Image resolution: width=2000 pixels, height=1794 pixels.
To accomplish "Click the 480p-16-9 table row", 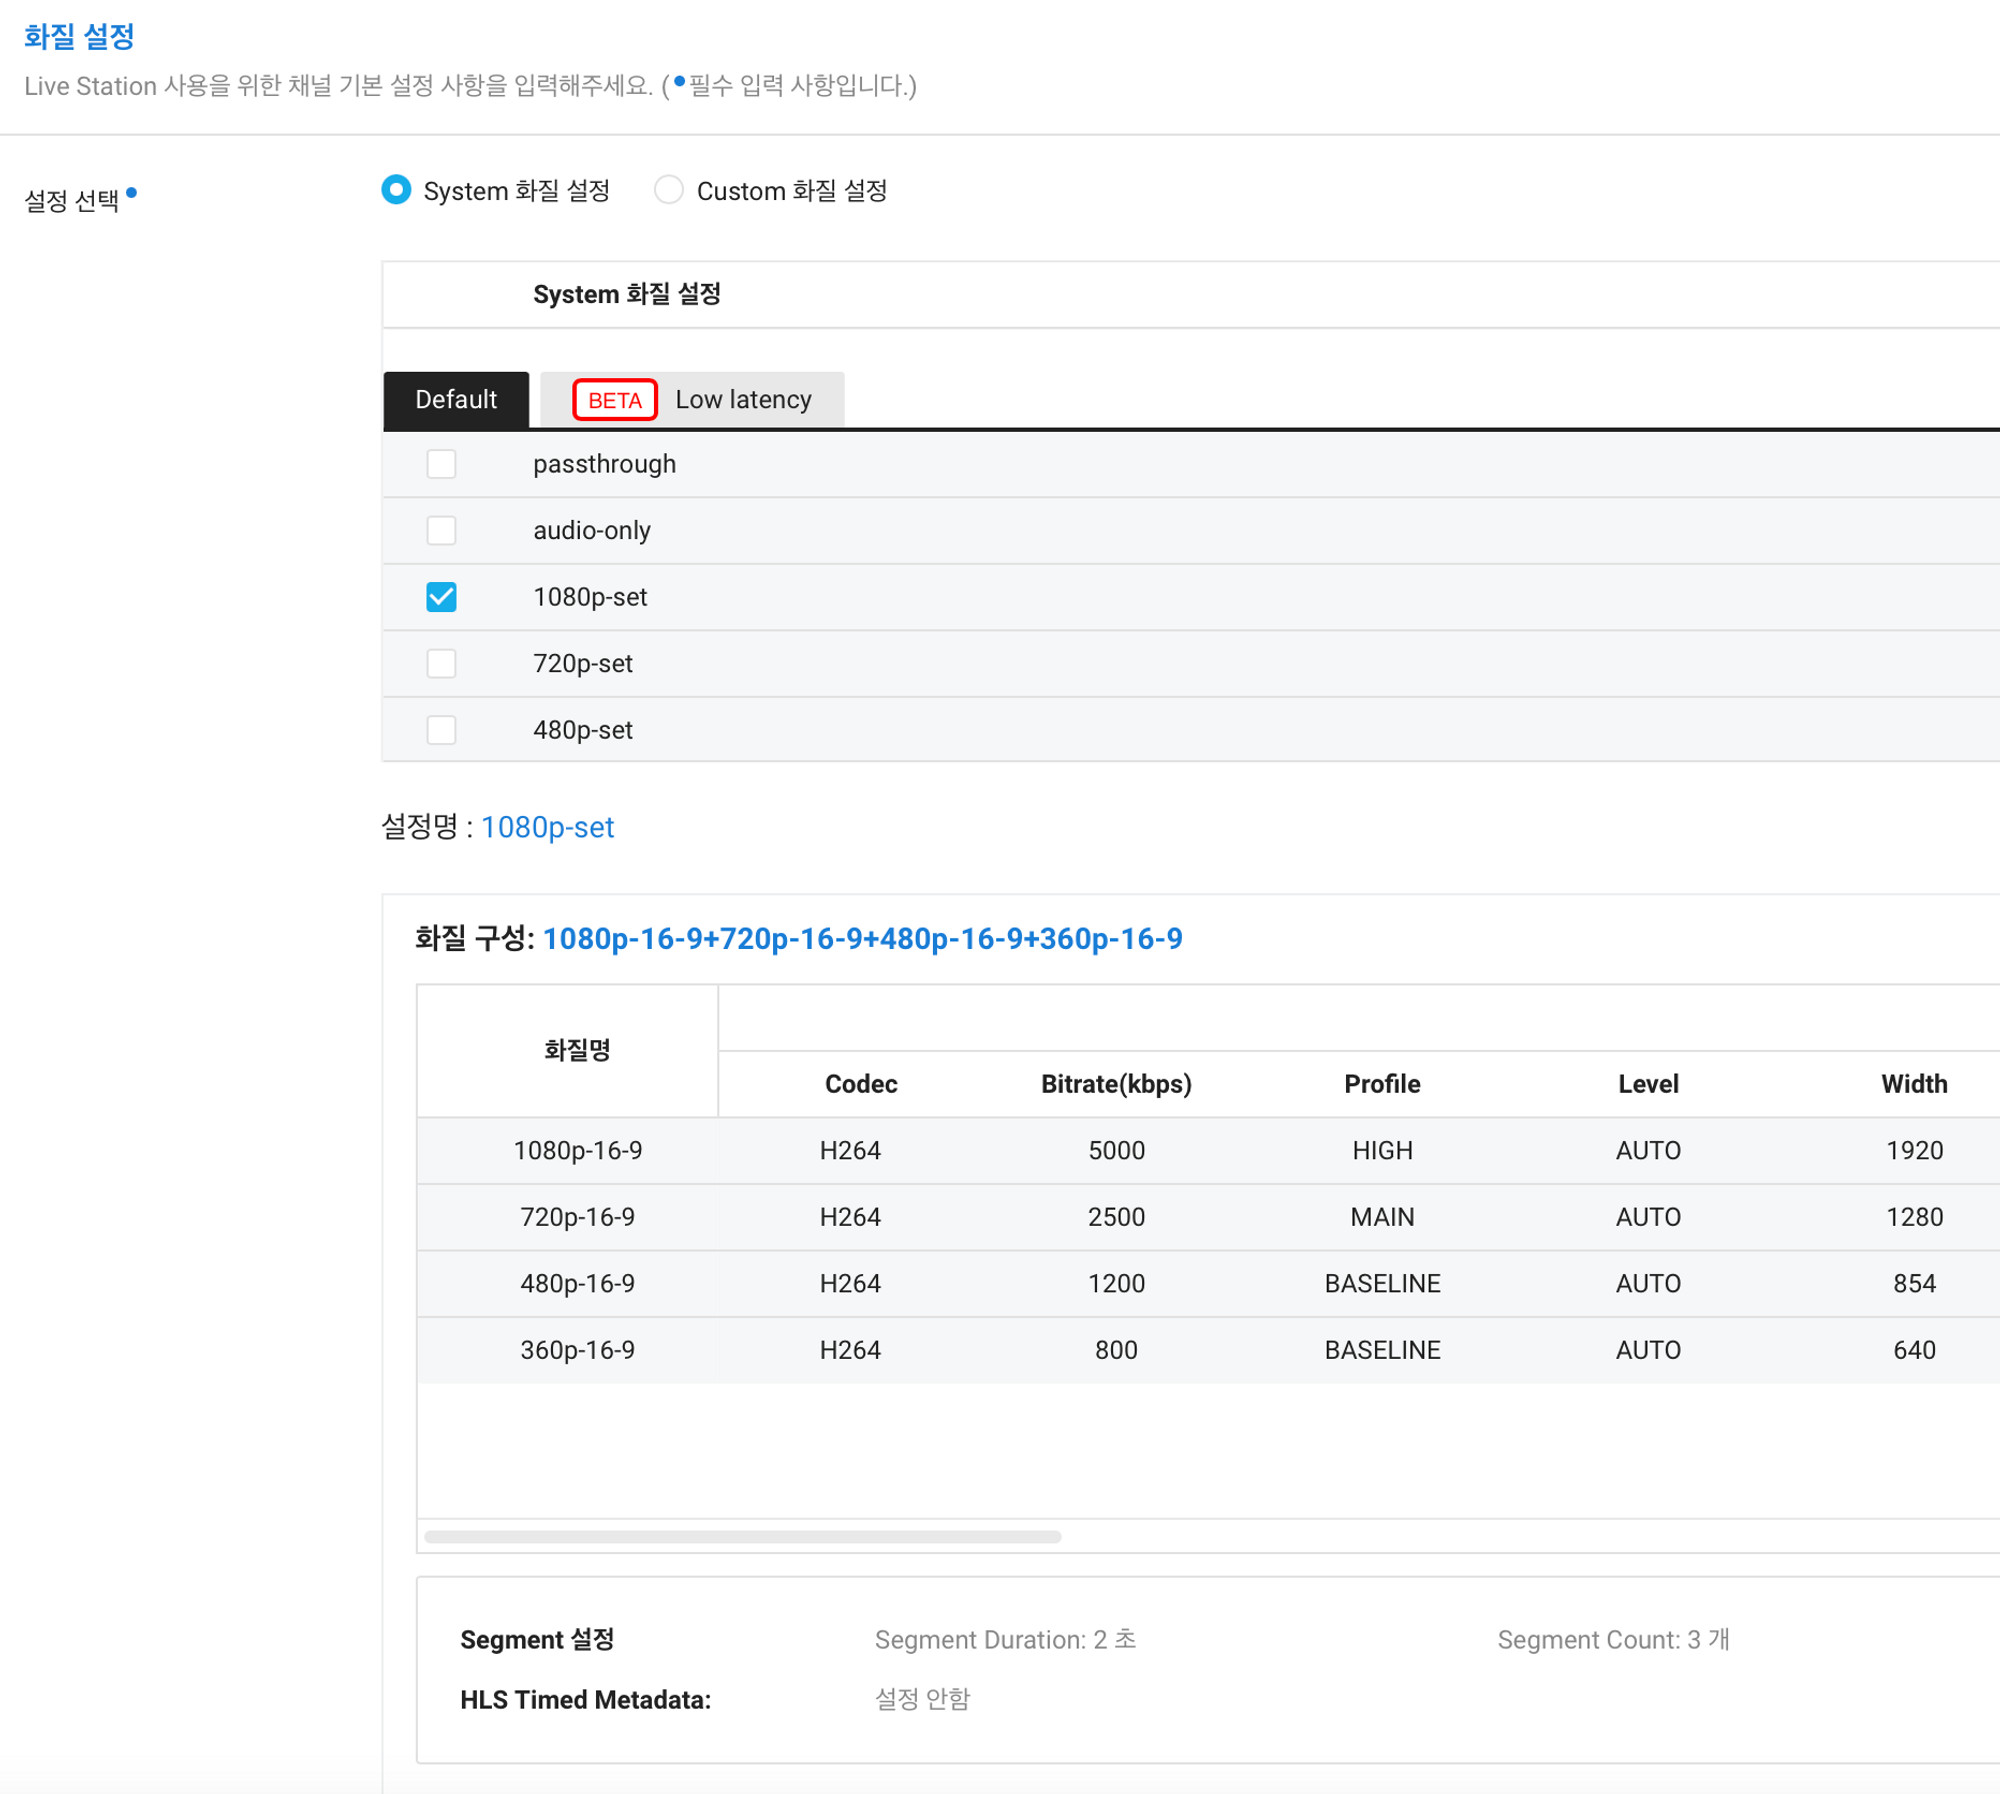I will (577, 1284).
